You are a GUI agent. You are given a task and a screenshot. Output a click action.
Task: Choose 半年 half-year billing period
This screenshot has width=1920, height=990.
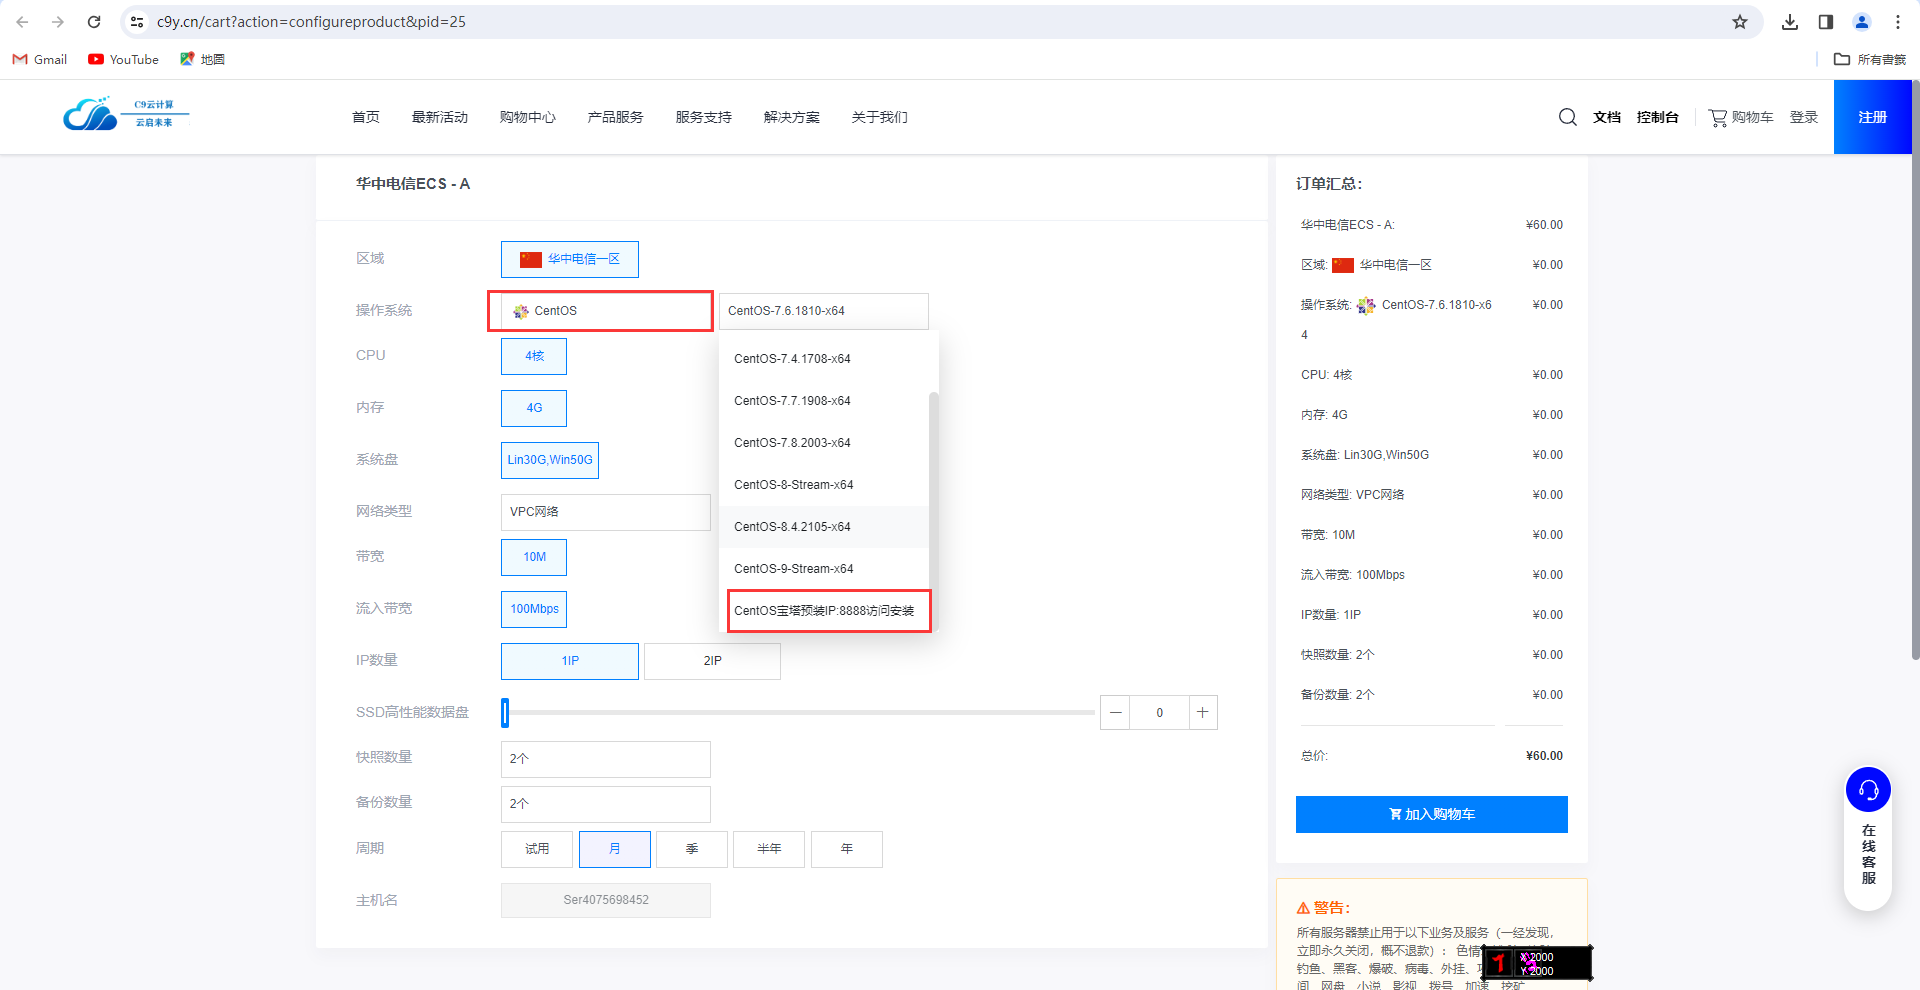tap(769, 849)
